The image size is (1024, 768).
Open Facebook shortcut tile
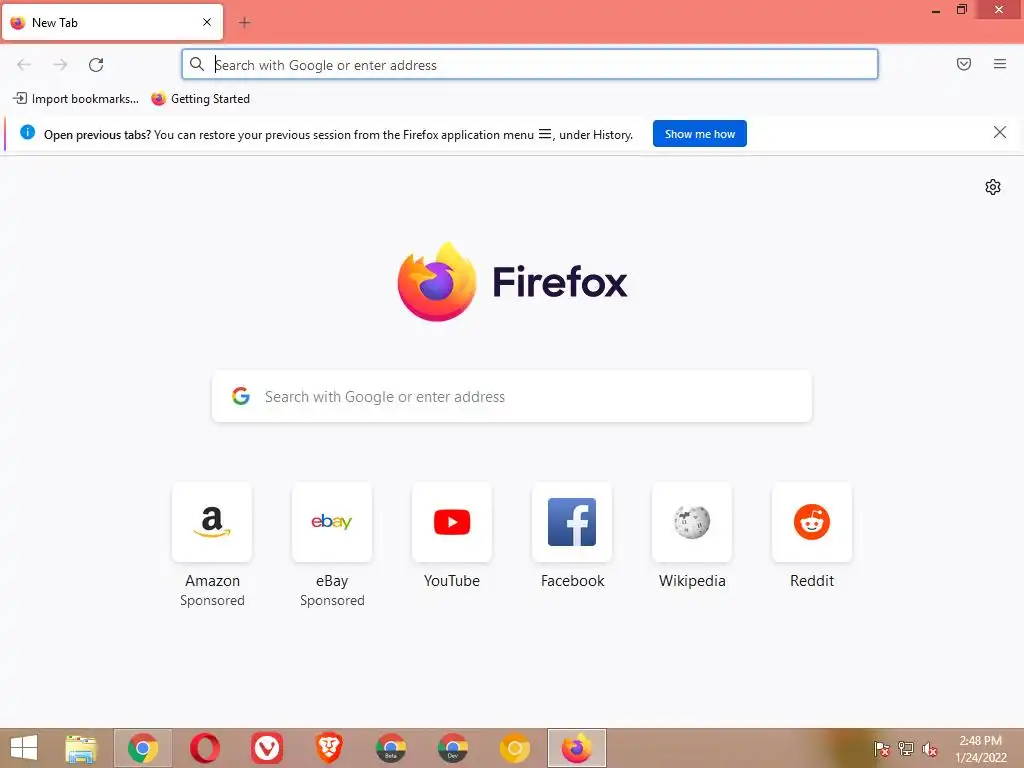572,522
